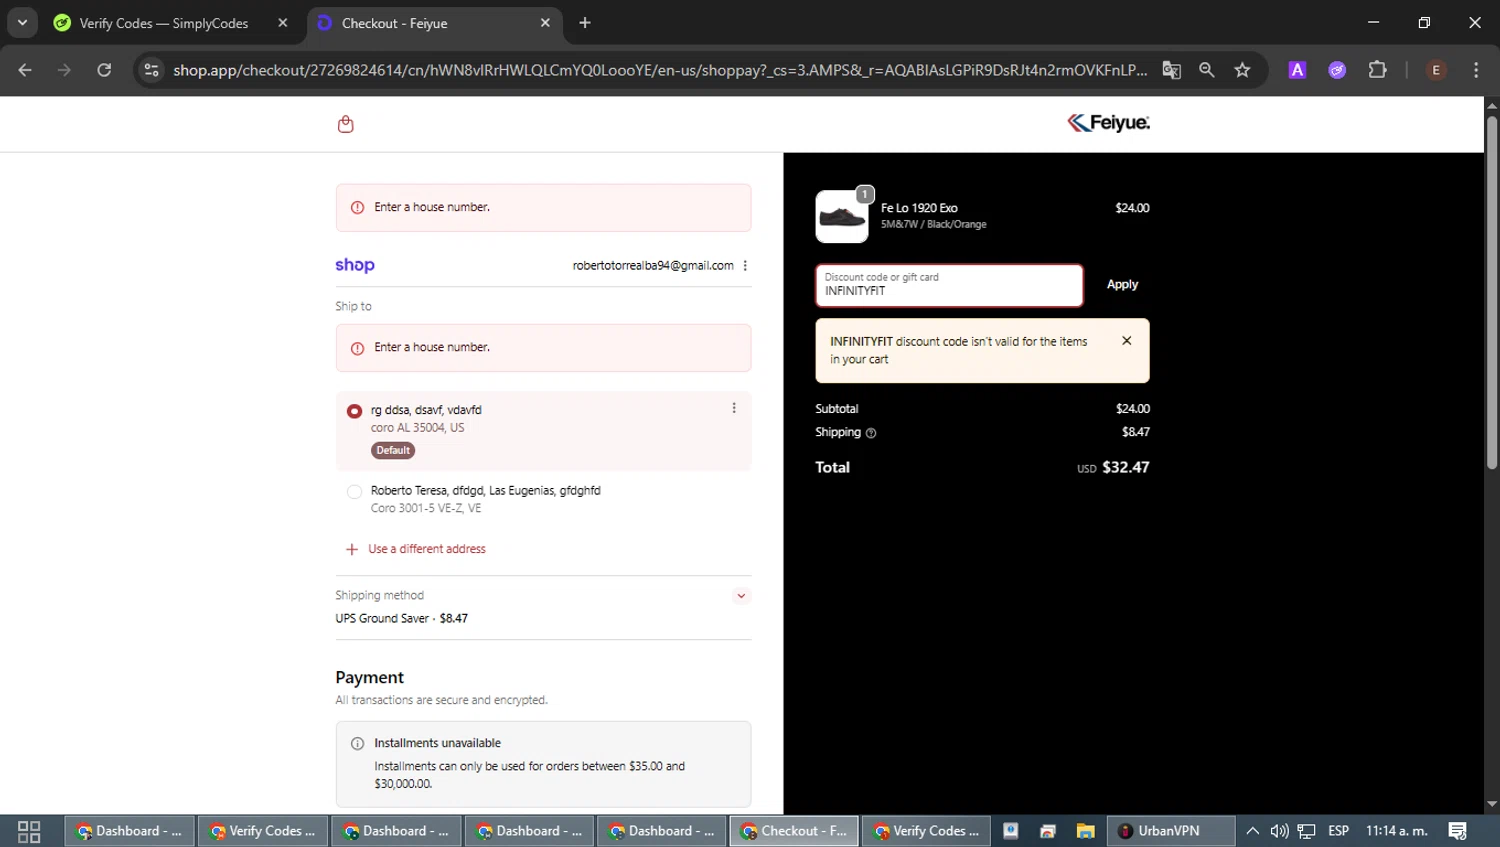Show hidden system tray icons
1500x847 pixels.
coord(1252,831)
